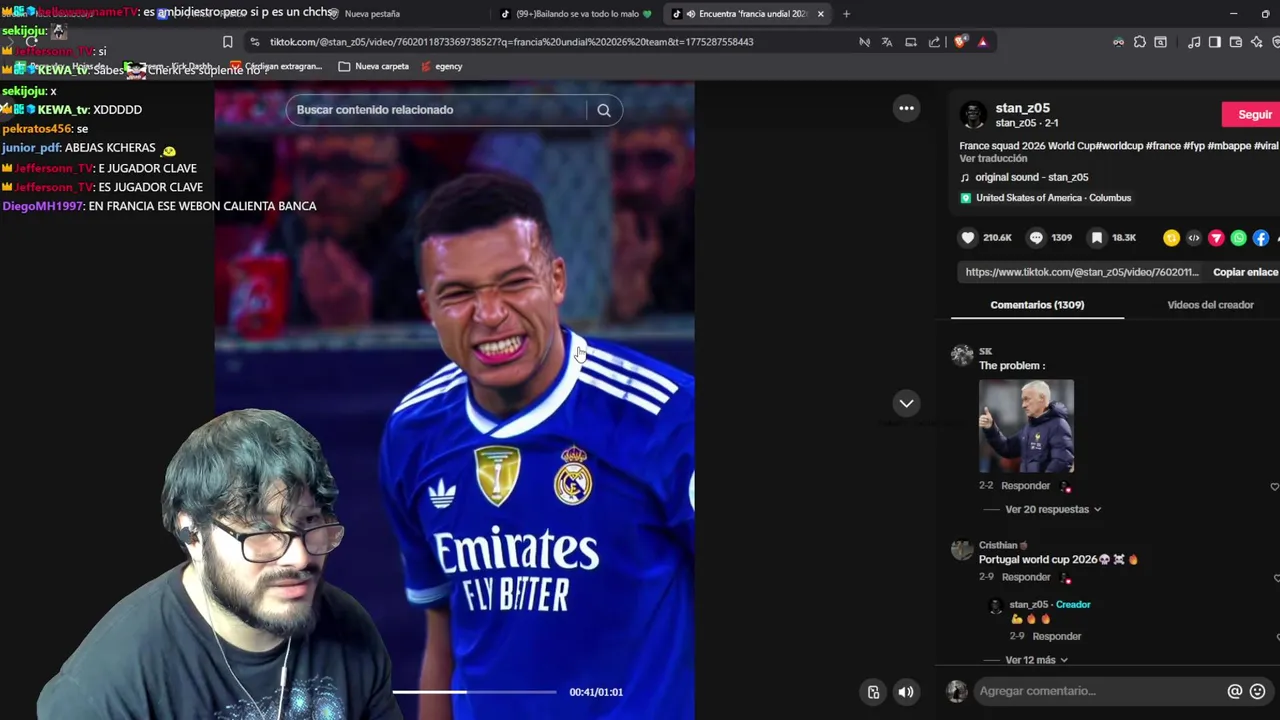
Task: Mute the video with the speaker icon
Action: pyautogui.click(x=906, y=692)
